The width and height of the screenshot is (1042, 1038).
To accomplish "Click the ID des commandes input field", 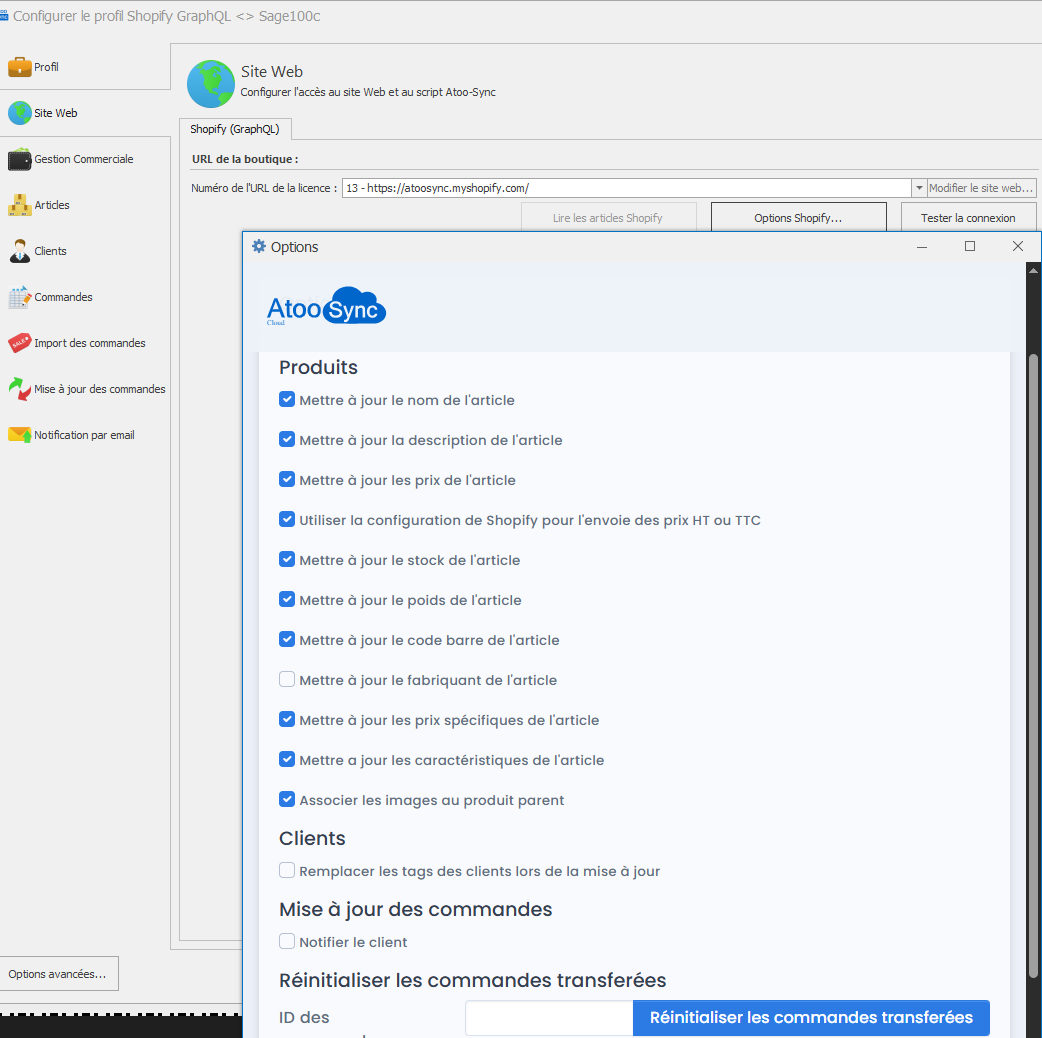I will pyautogui.click(x=549, y=1017).
